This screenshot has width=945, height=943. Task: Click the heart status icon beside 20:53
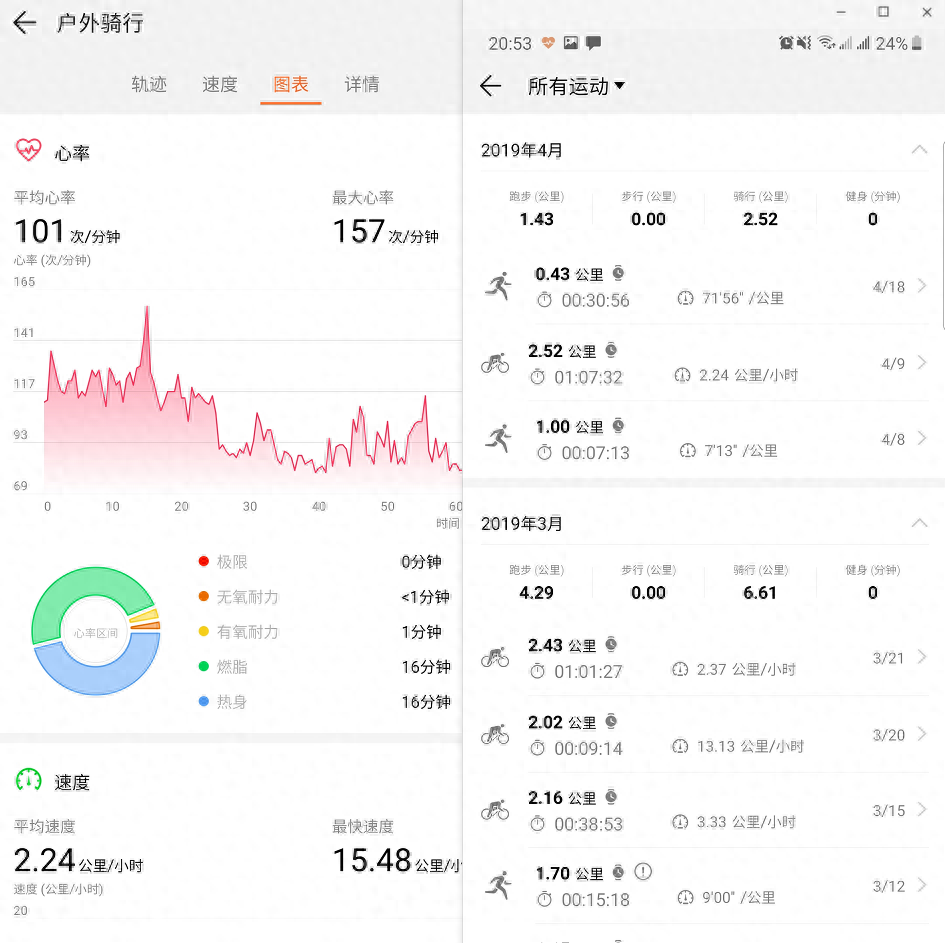point(548,43)
